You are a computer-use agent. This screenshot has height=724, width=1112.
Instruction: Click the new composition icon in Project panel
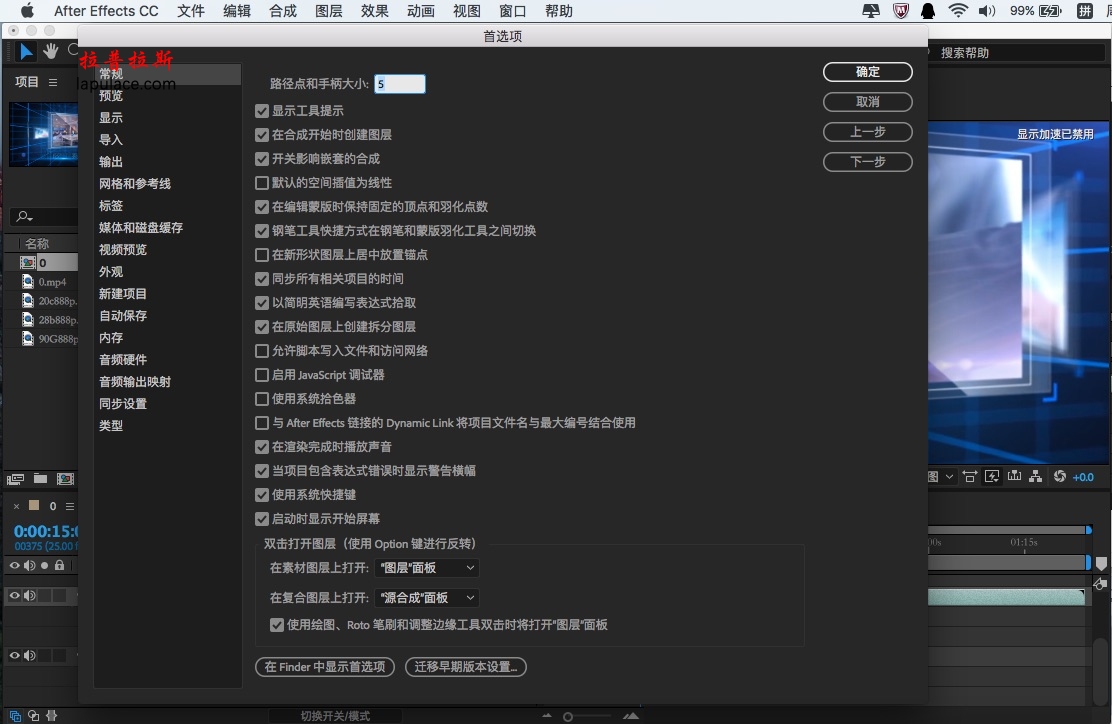[65, 479]
